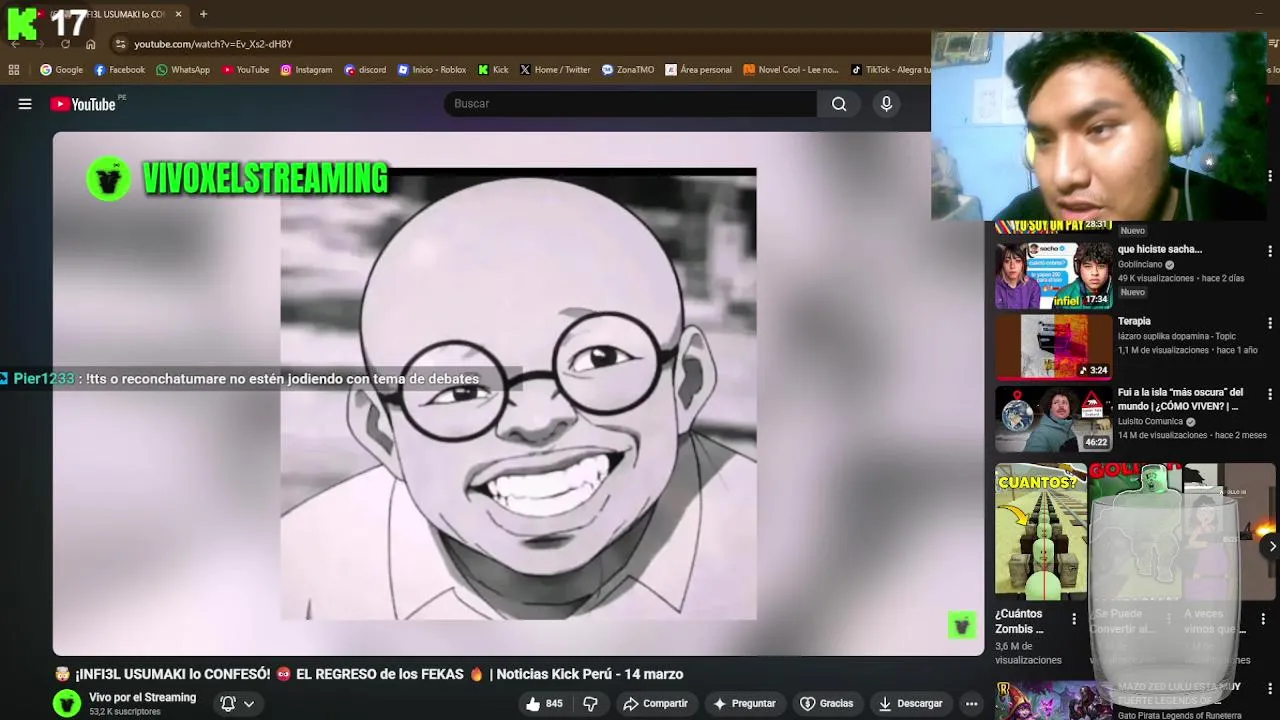Open a new browser tab
1280x720 pixels.
click(203, 14)
